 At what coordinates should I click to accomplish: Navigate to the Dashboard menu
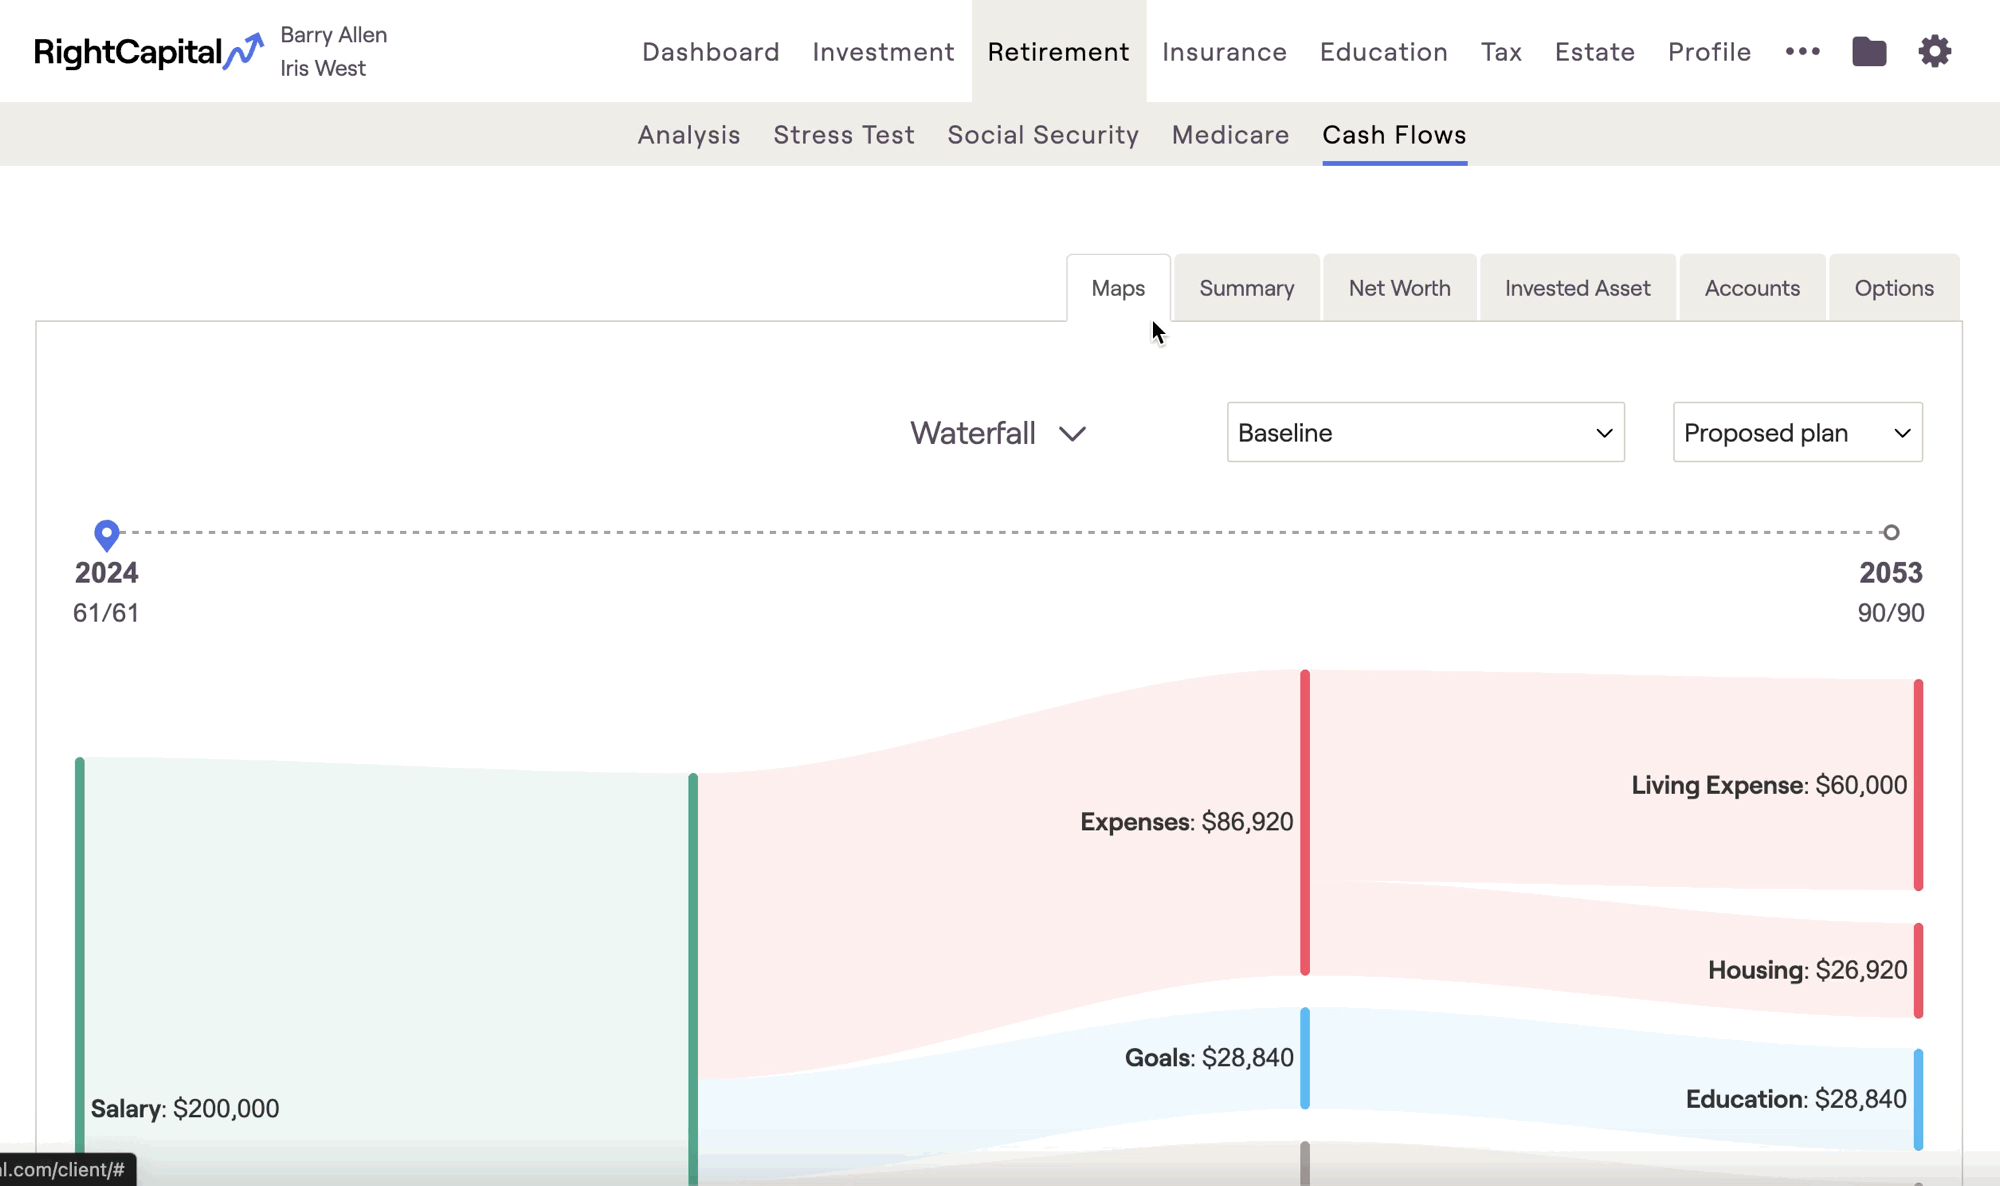point(710,52)
